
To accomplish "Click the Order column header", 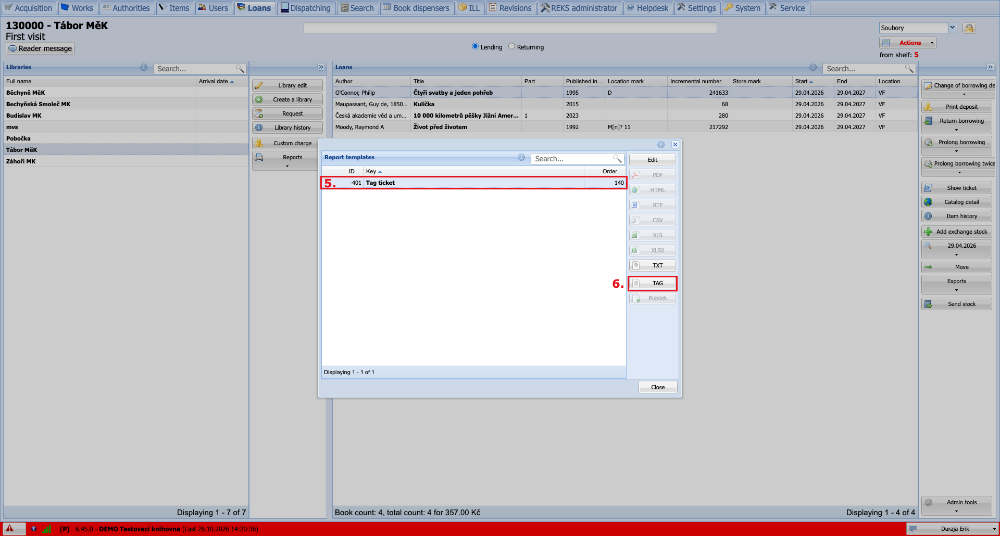I will tap(605, 172).
